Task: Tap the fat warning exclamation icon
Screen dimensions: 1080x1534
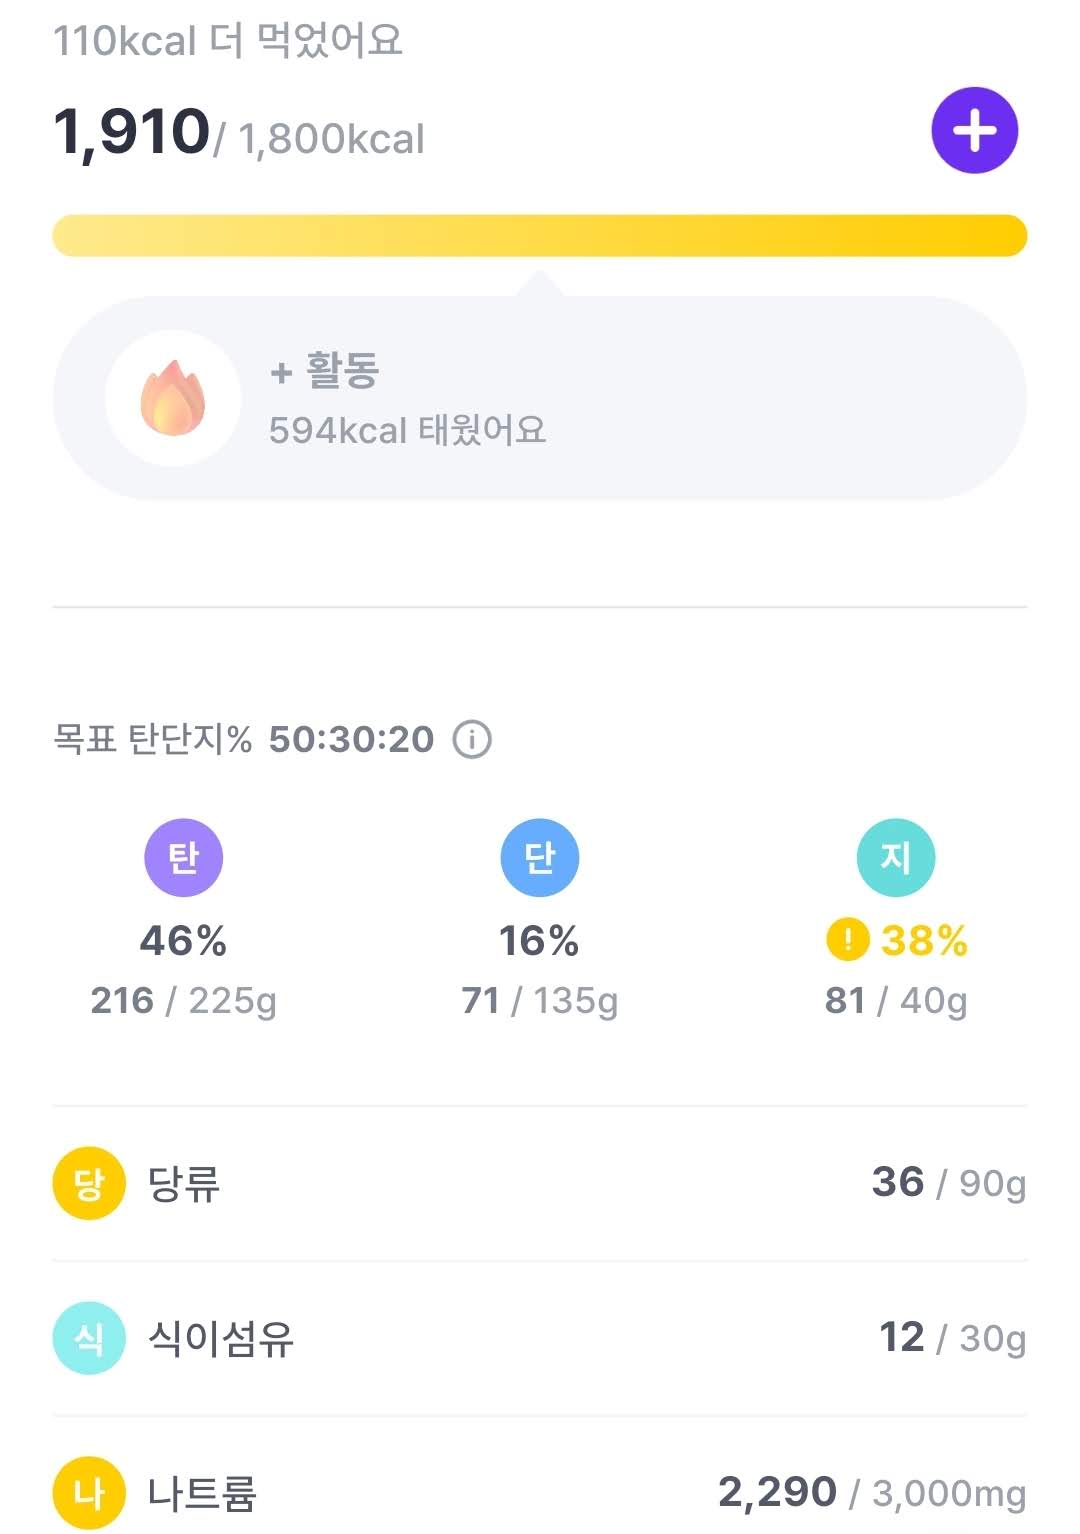Action: [x=847, y=940]
